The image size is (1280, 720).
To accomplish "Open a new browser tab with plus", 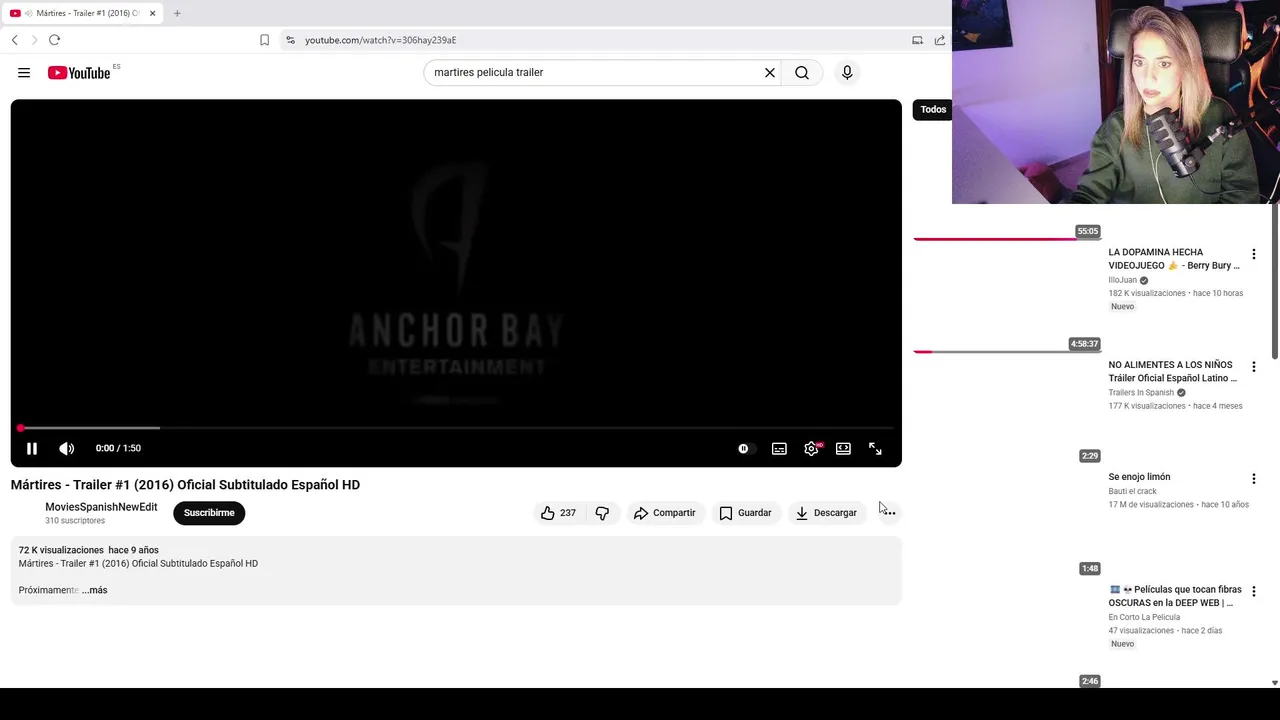I will coord(177,13).
